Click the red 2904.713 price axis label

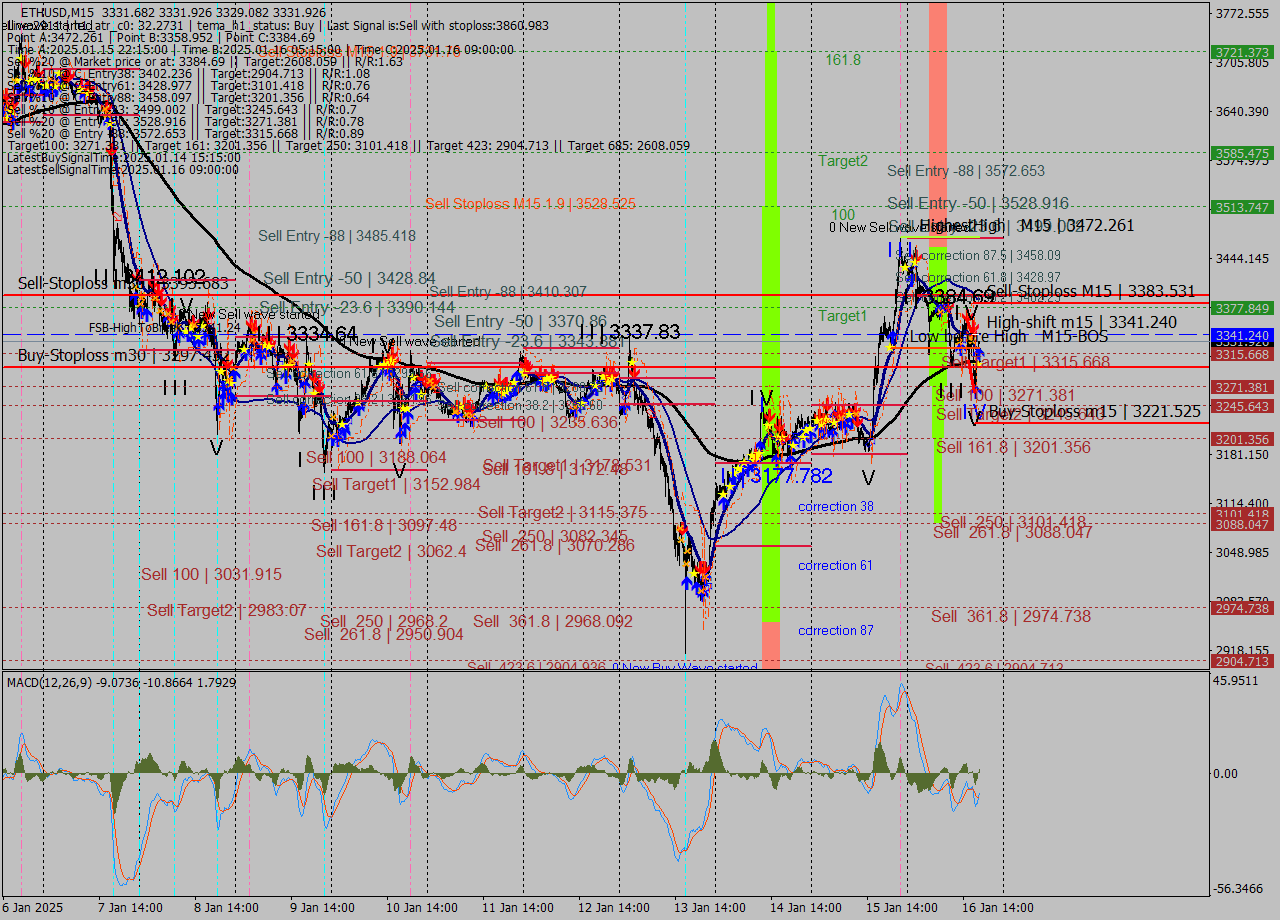tap(1241, 661)
